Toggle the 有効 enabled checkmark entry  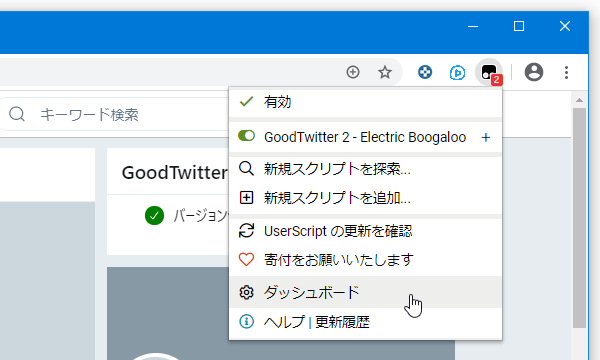point(365,102)
